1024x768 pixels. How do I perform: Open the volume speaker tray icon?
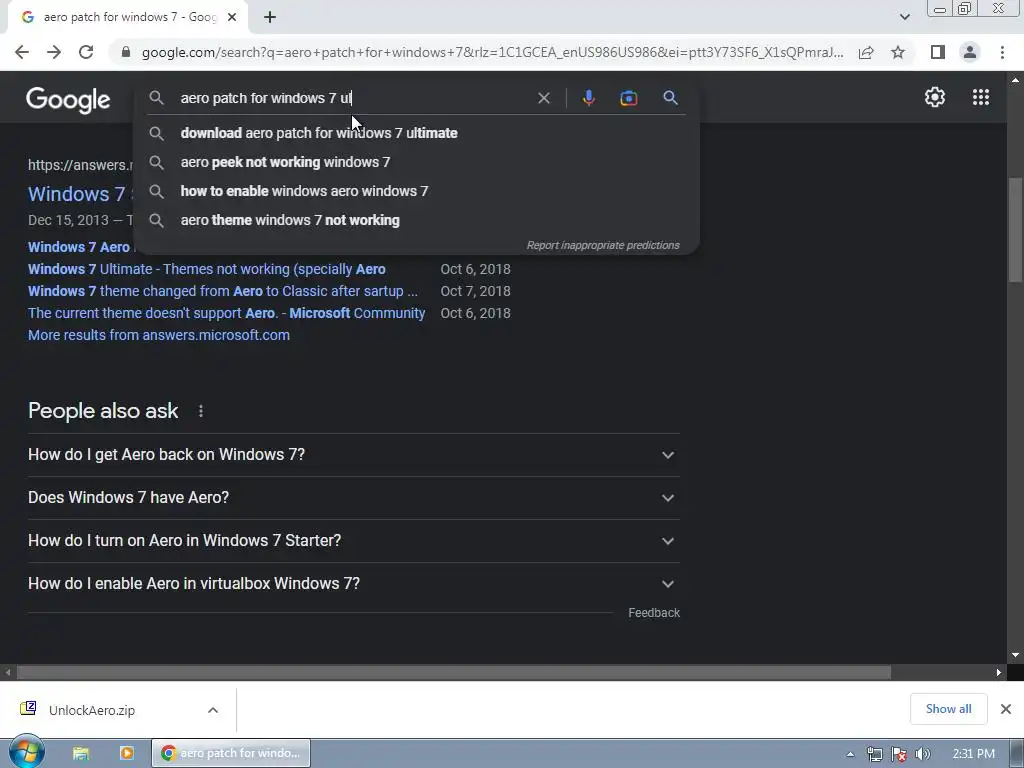pos(923,754)
